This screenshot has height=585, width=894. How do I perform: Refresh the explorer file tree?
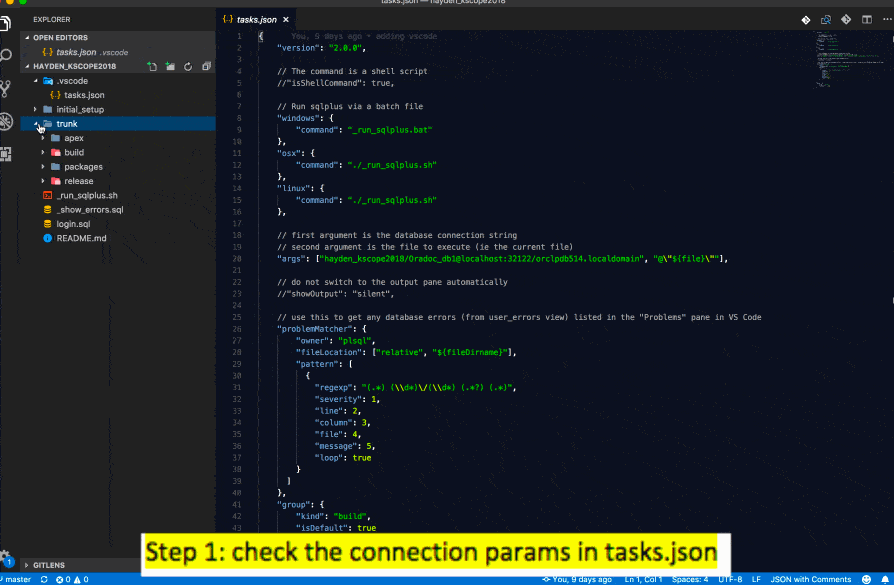click(188, 66)
